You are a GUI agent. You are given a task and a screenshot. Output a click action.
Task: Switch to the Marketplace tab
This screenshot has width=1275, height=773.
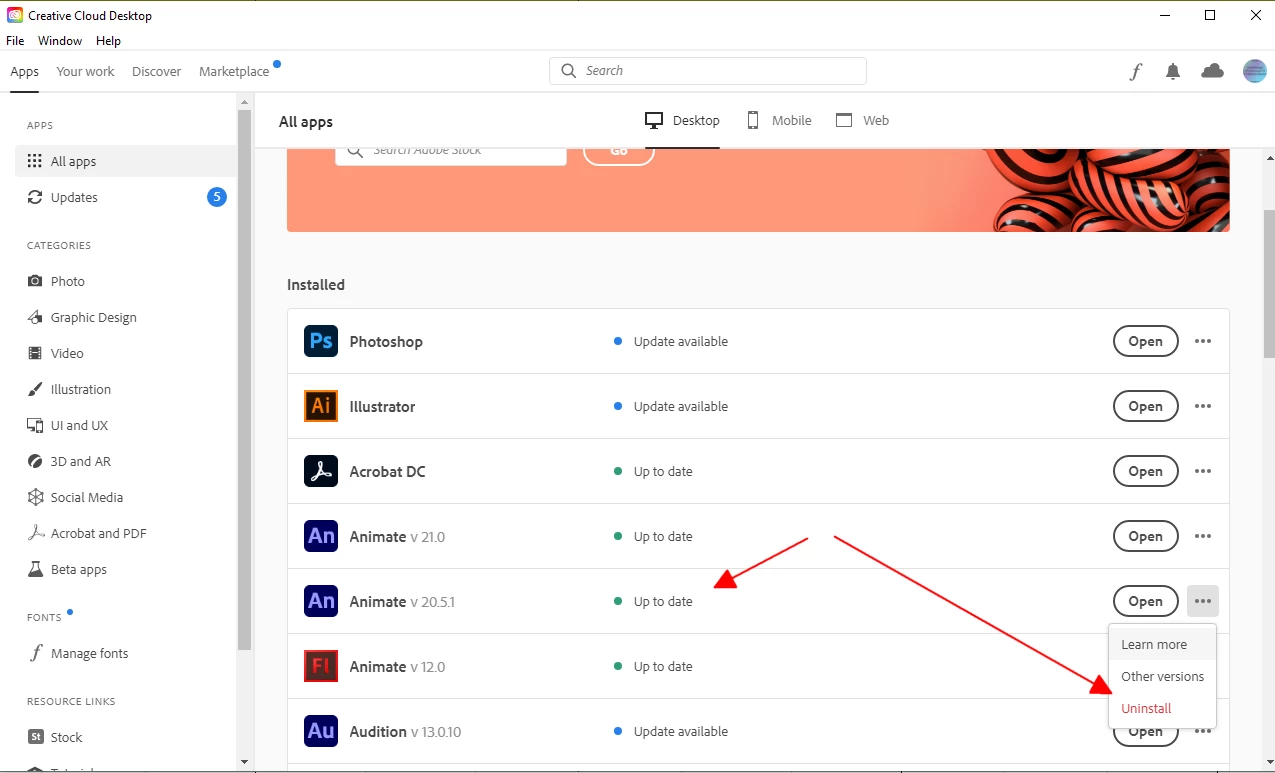click(234, 71)
